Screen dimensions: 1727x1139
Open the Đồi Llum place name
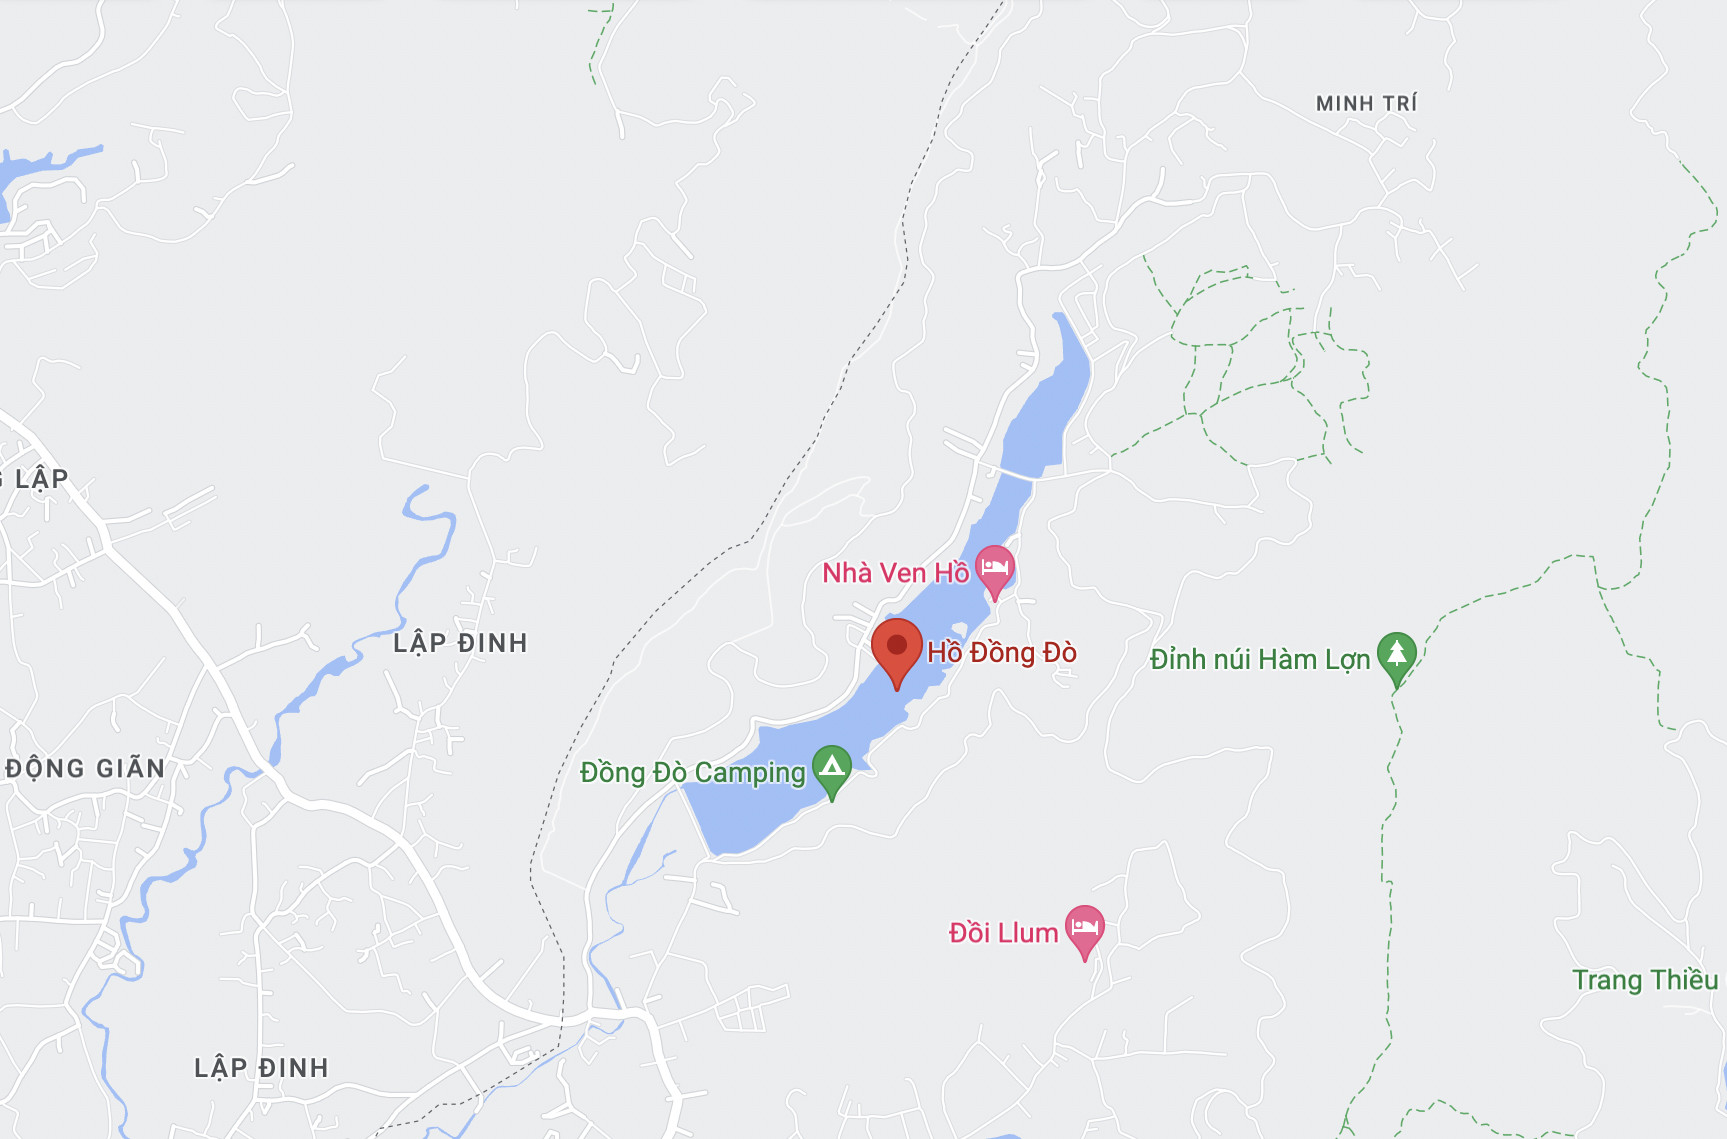pos(1003,933)
